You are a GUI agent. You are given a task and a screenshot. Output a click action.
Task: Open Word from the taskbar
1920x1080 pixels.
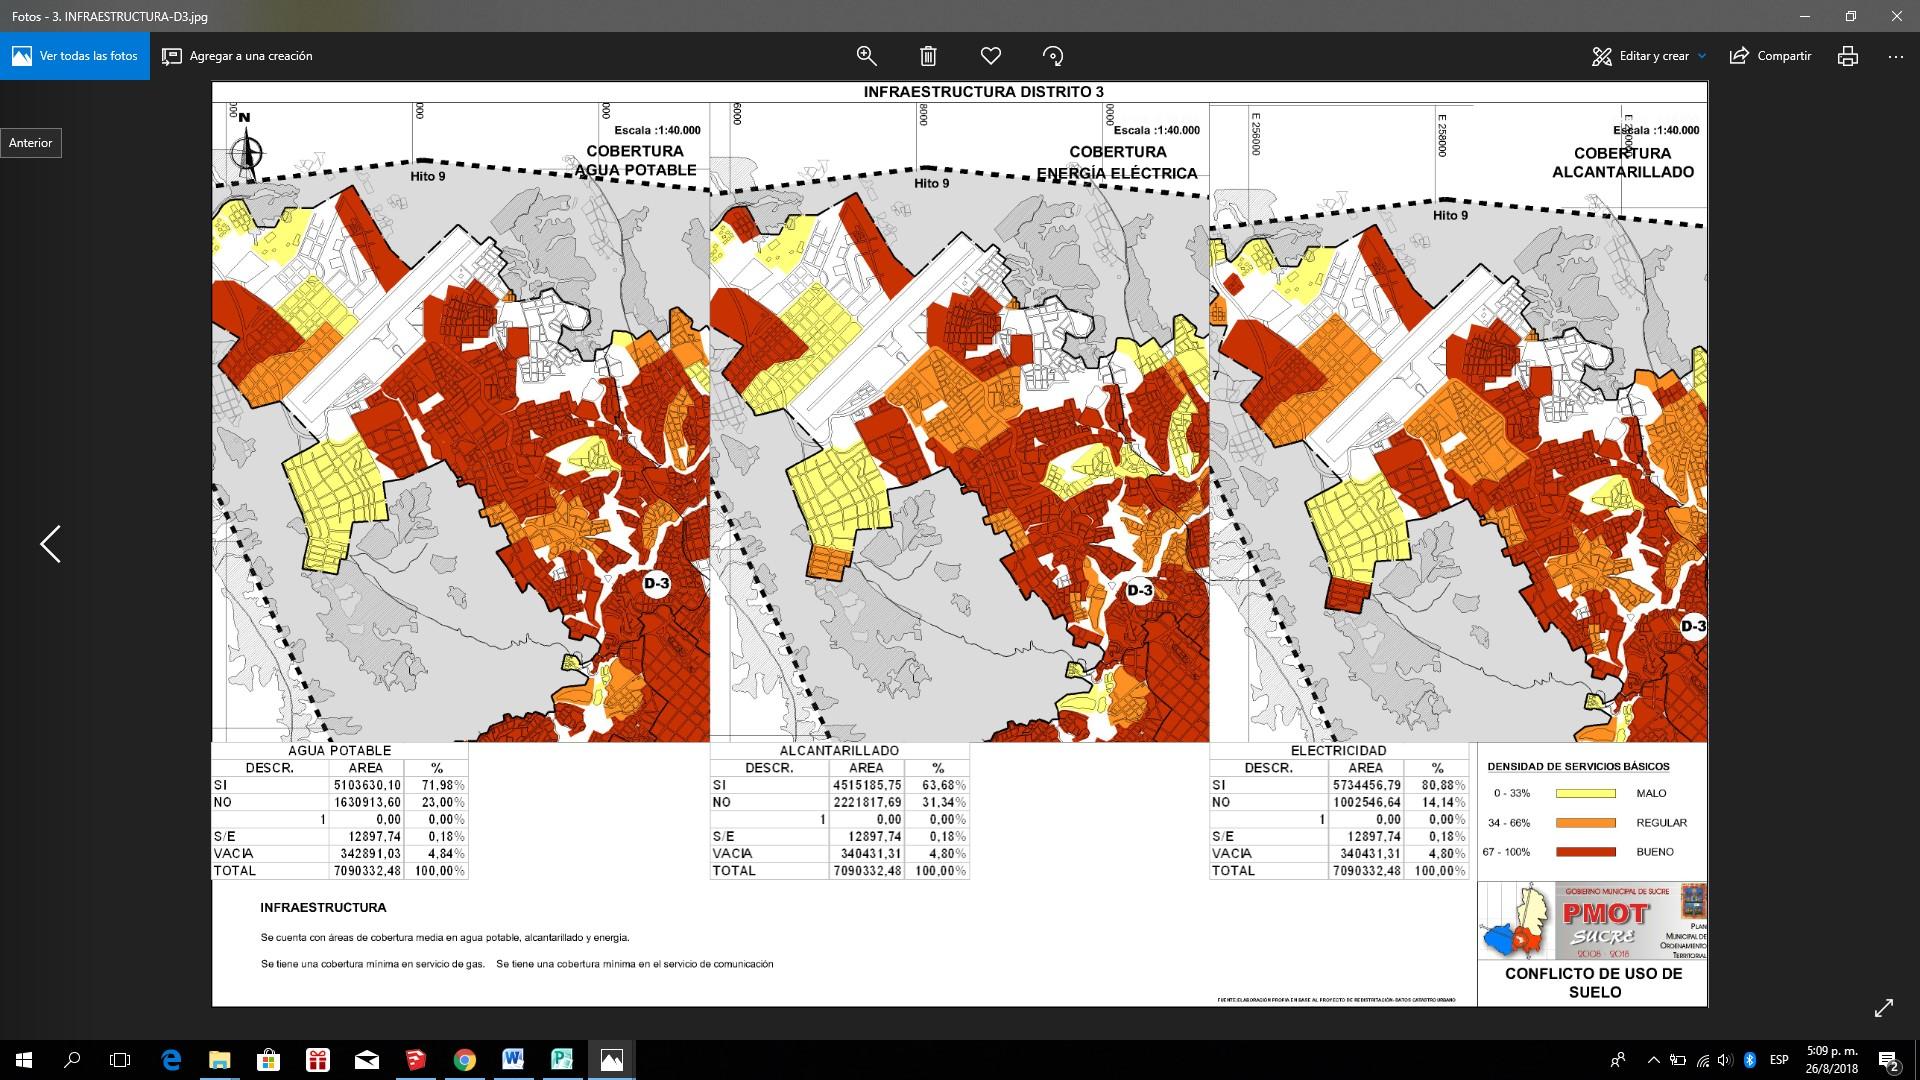pyautogui.click(x=513, y=1060)
